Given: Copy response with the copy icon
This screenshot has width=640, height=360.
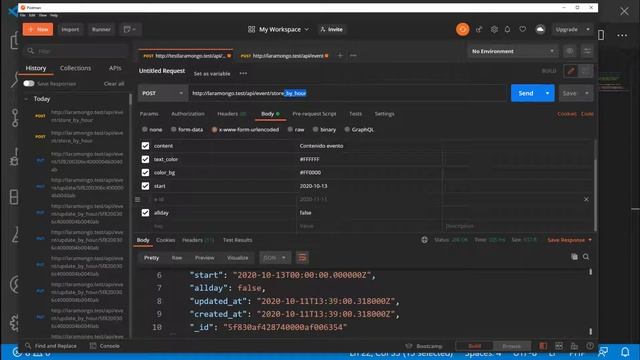Looking at the screenshot, I should (574, 257).
